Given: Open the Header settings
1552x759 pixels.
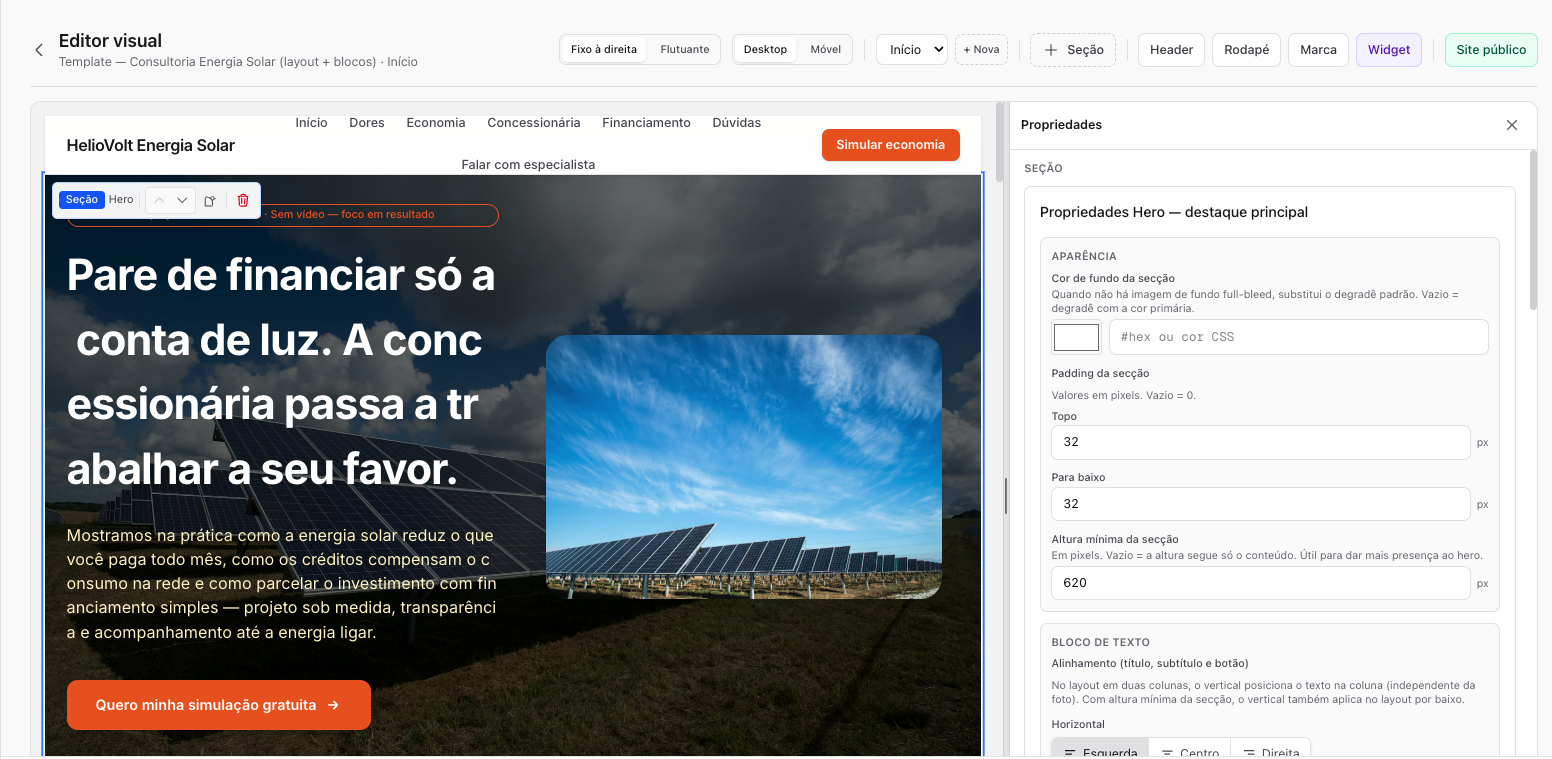Looking at the screenshot, I should pos(1171,50).
